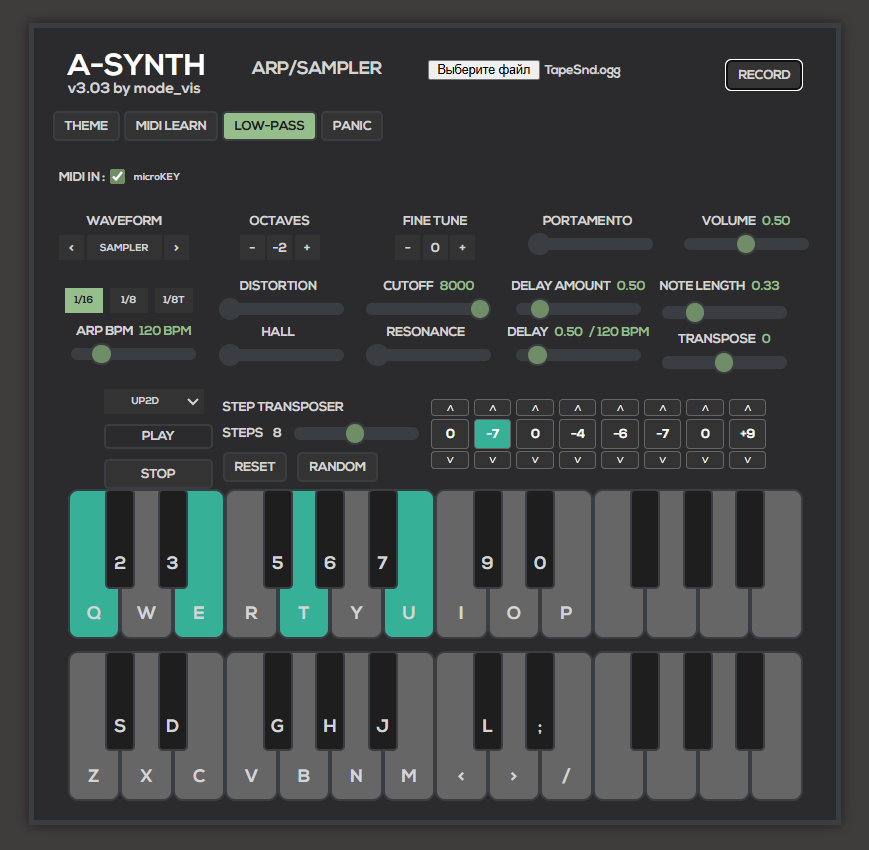Play the Q piano key
The width and height of the screenshot is (869, 850).
94,612
